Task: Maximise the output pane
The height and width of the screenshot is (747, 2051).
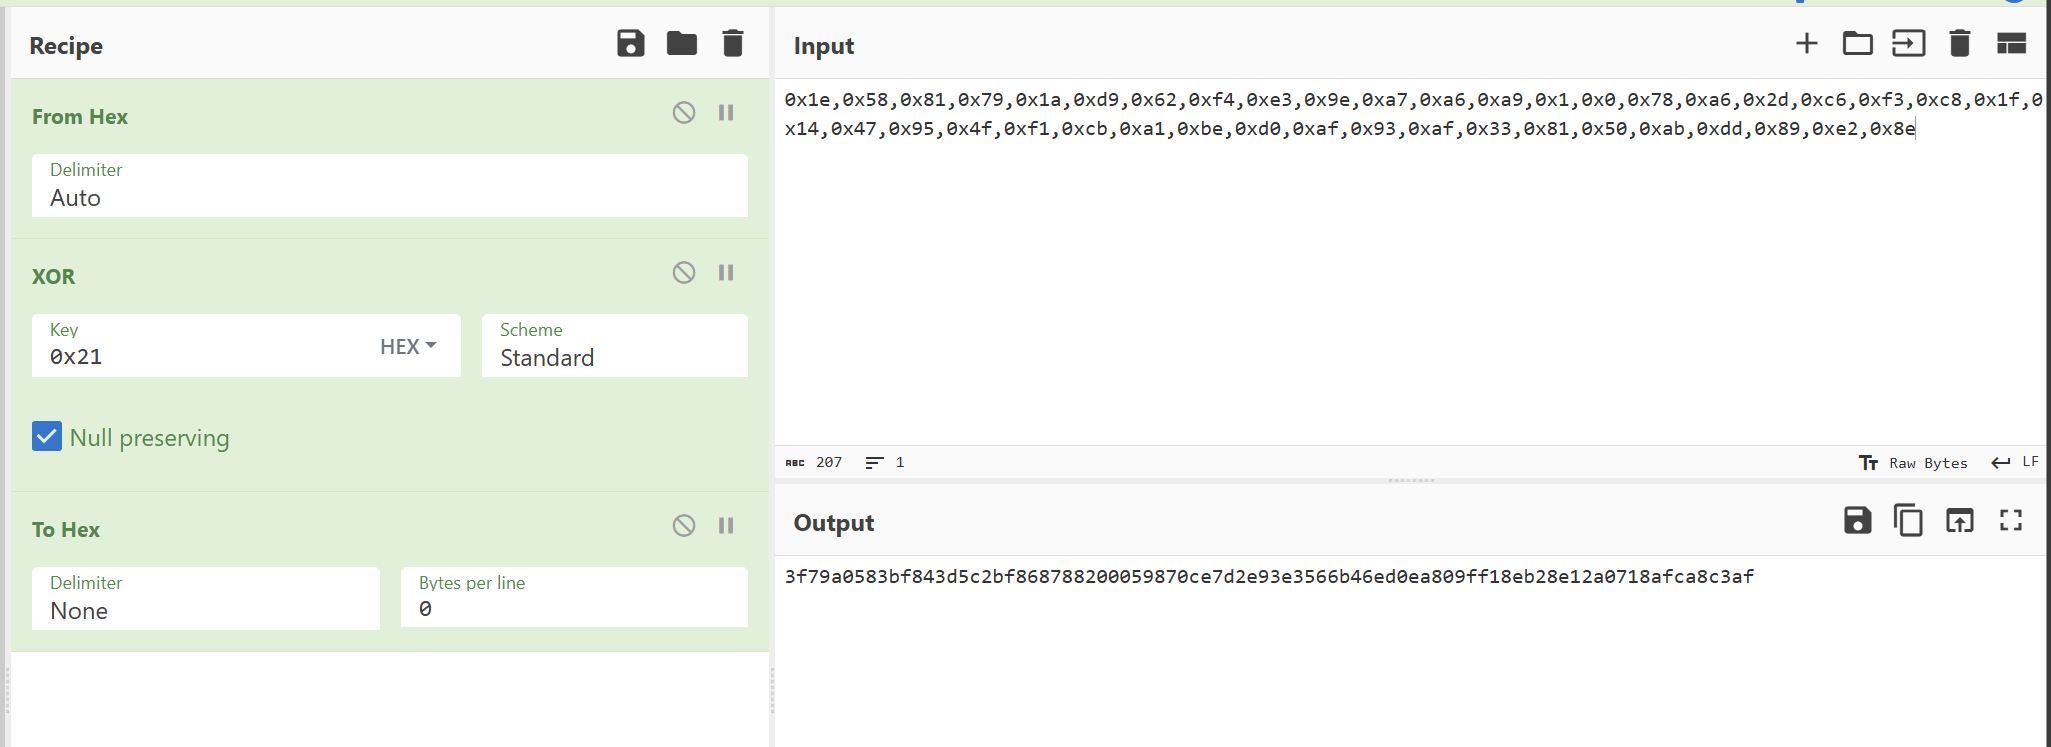Action: [2011, 520]
